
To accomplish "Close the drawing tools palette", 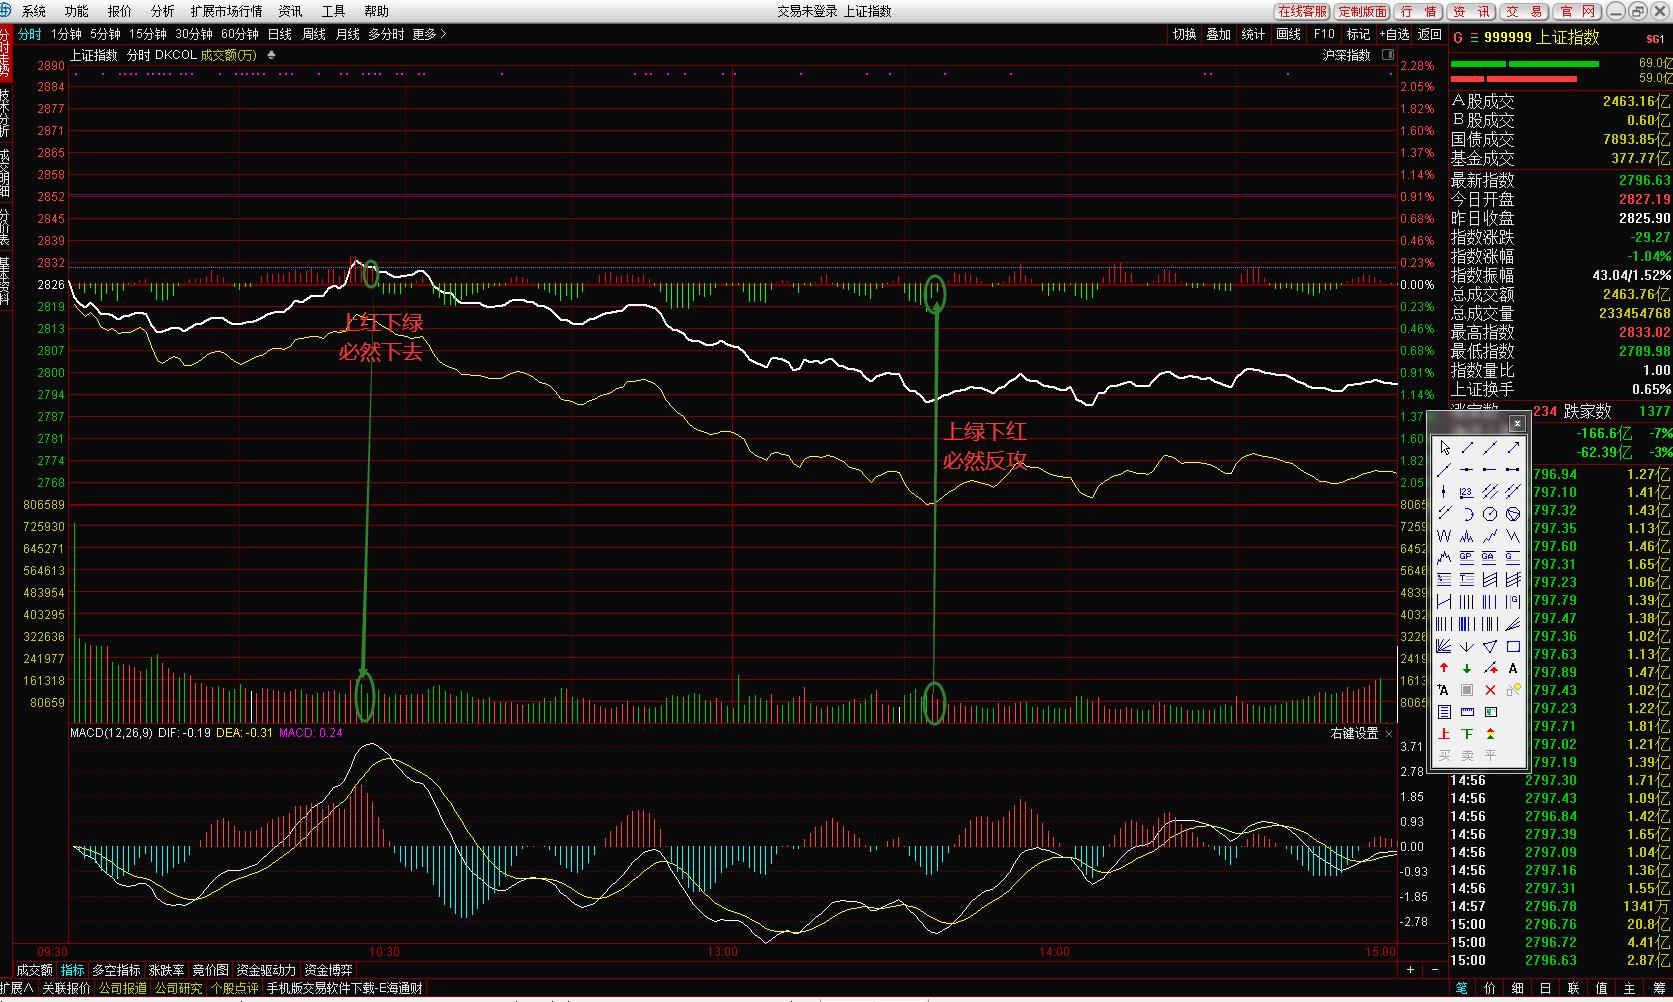I will [x=1517, y=423].
